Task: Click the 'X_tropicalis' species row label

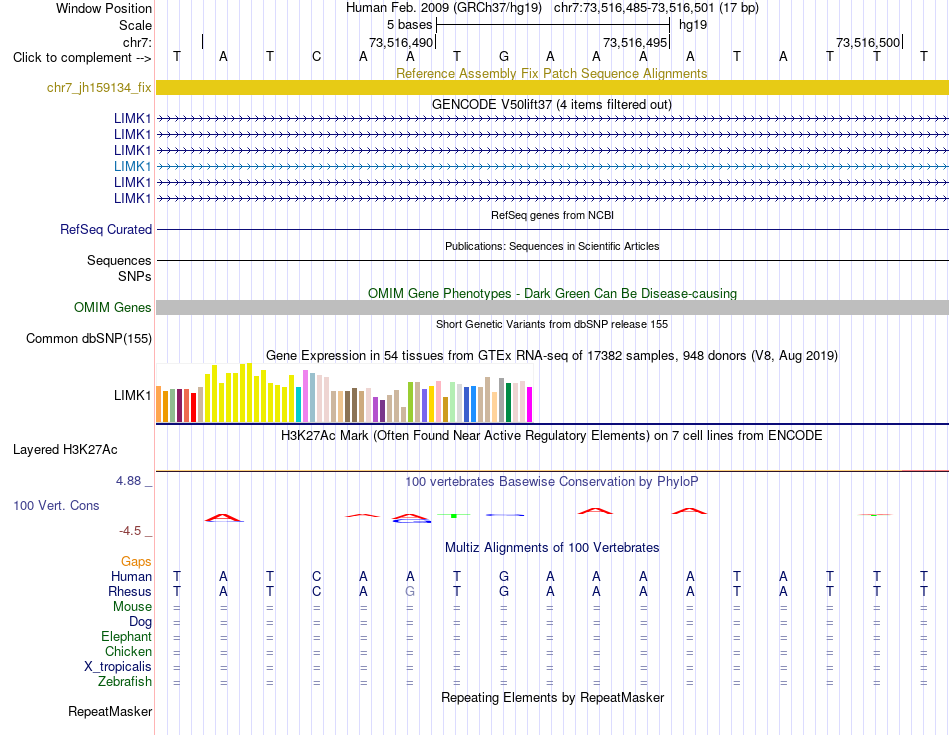Action: click(118, 667)
